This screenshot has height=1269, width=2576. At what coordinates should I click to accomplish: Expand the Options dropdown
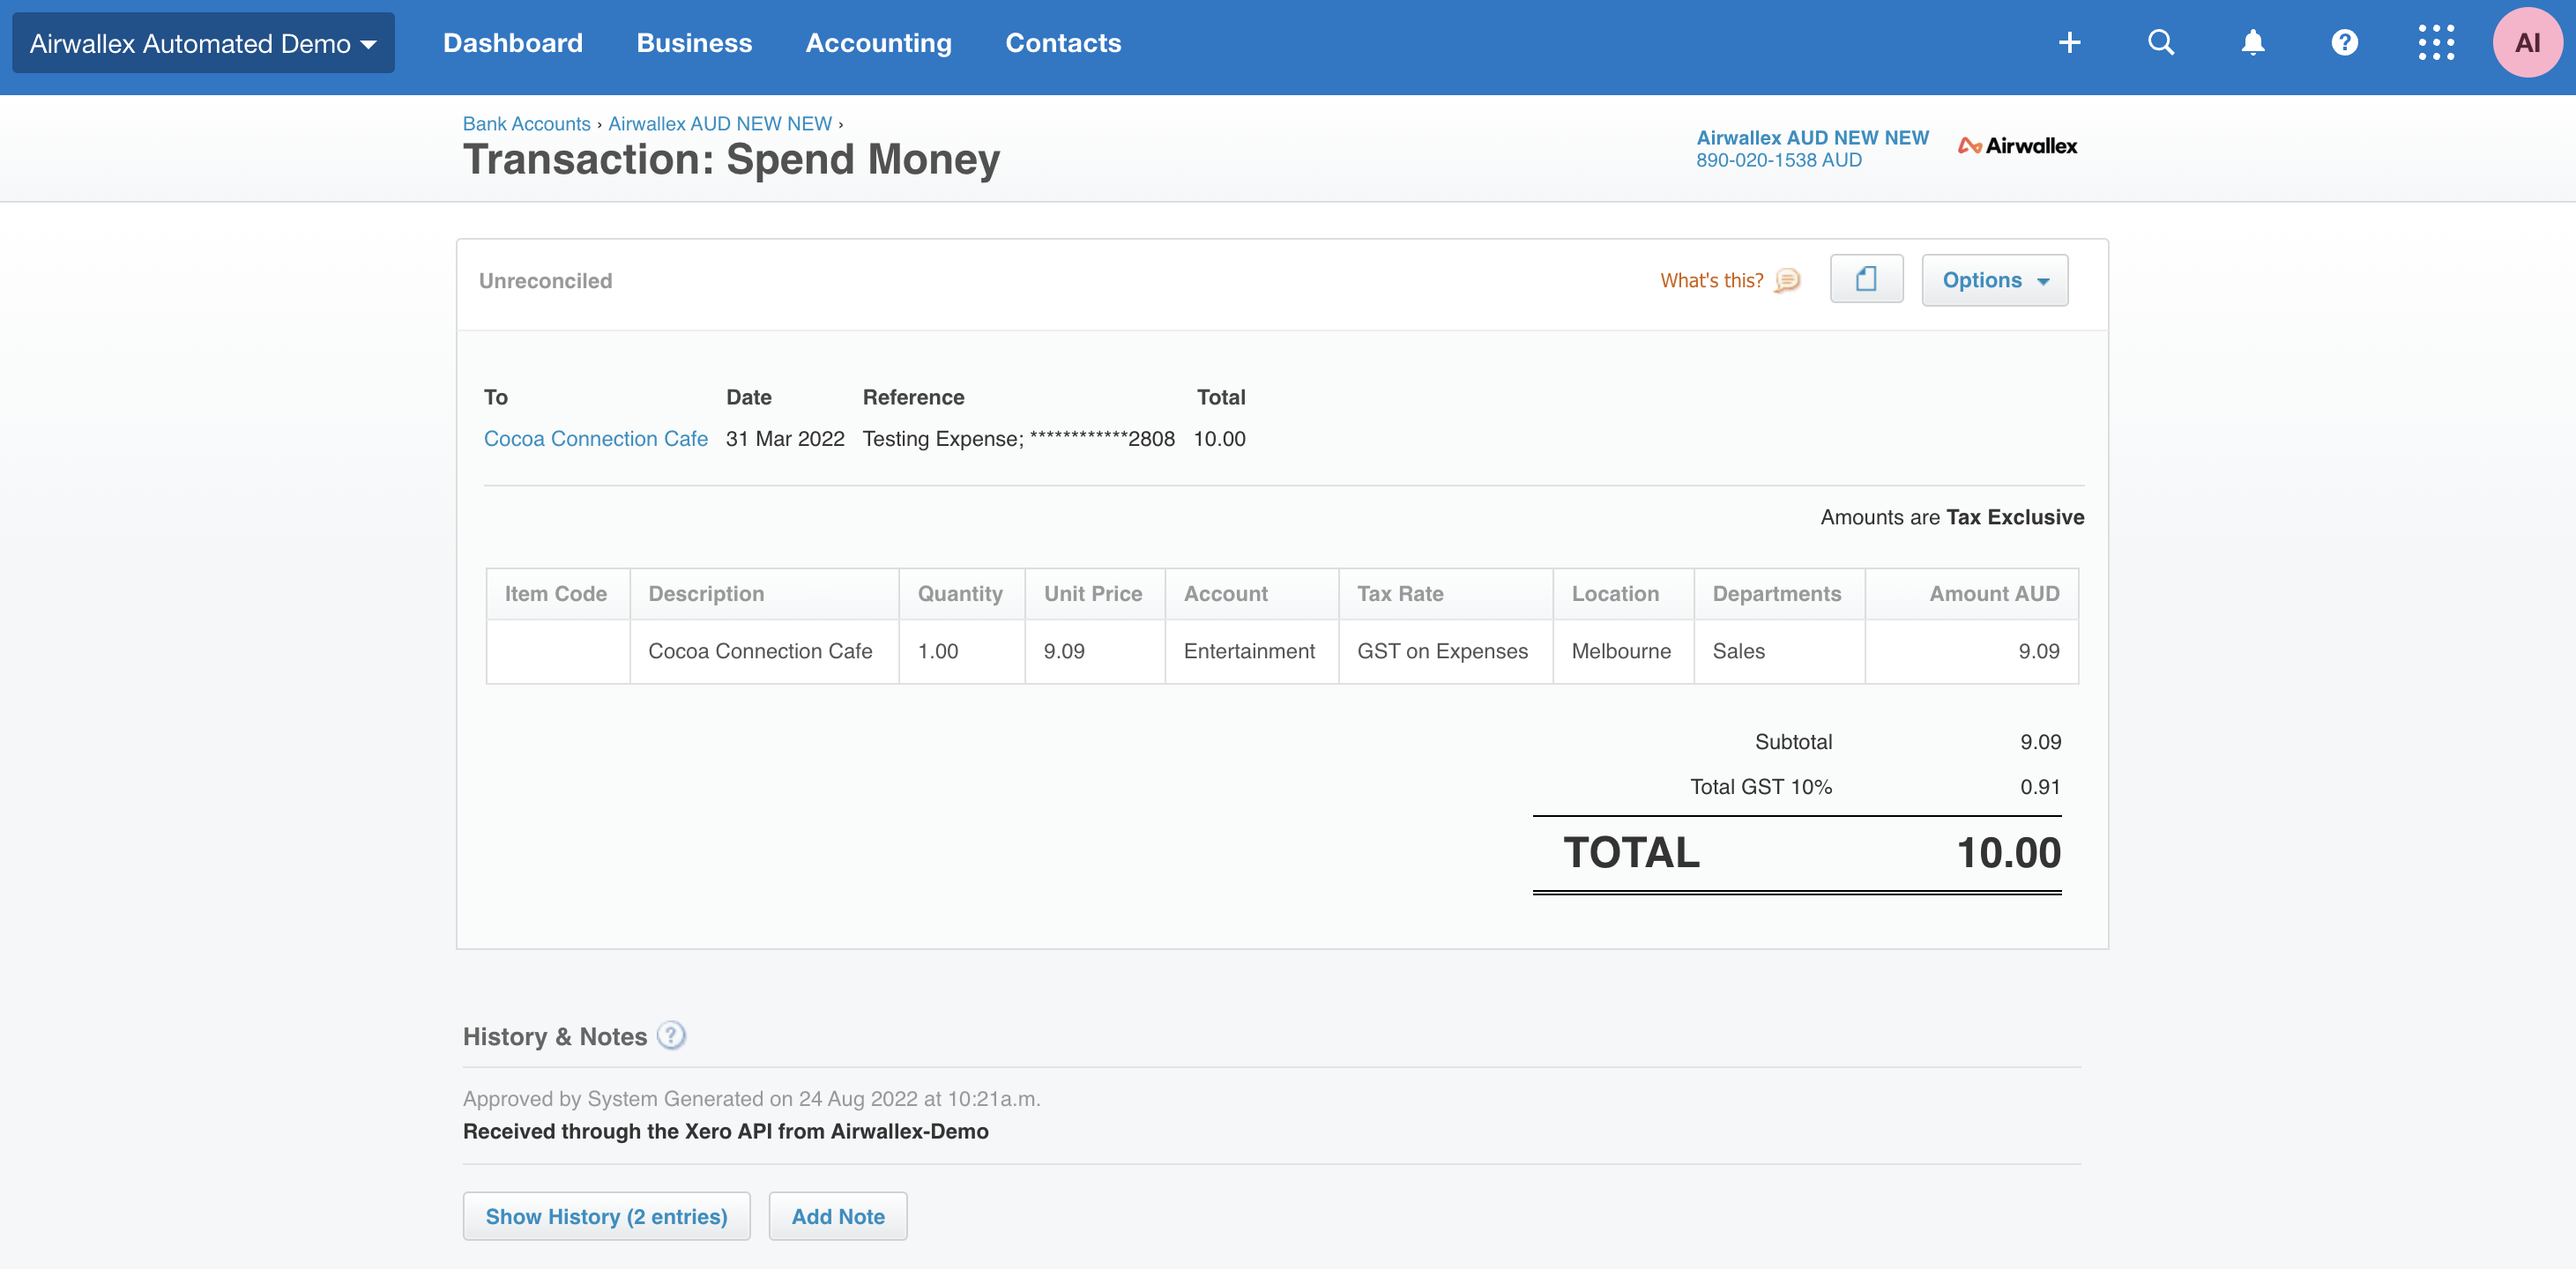(x=1994, y=280)
